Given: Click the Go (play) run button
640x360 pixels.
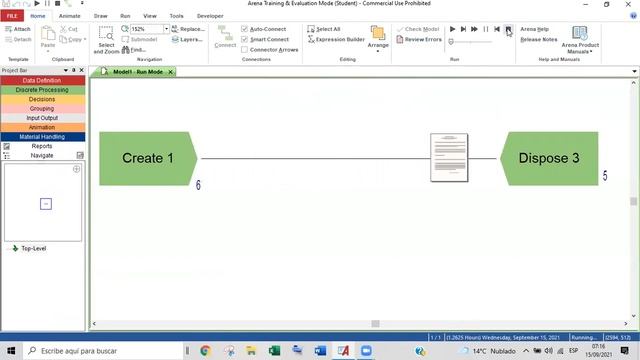Looking at the screenshot, I should pyautogui.click(x=452, y=29).
